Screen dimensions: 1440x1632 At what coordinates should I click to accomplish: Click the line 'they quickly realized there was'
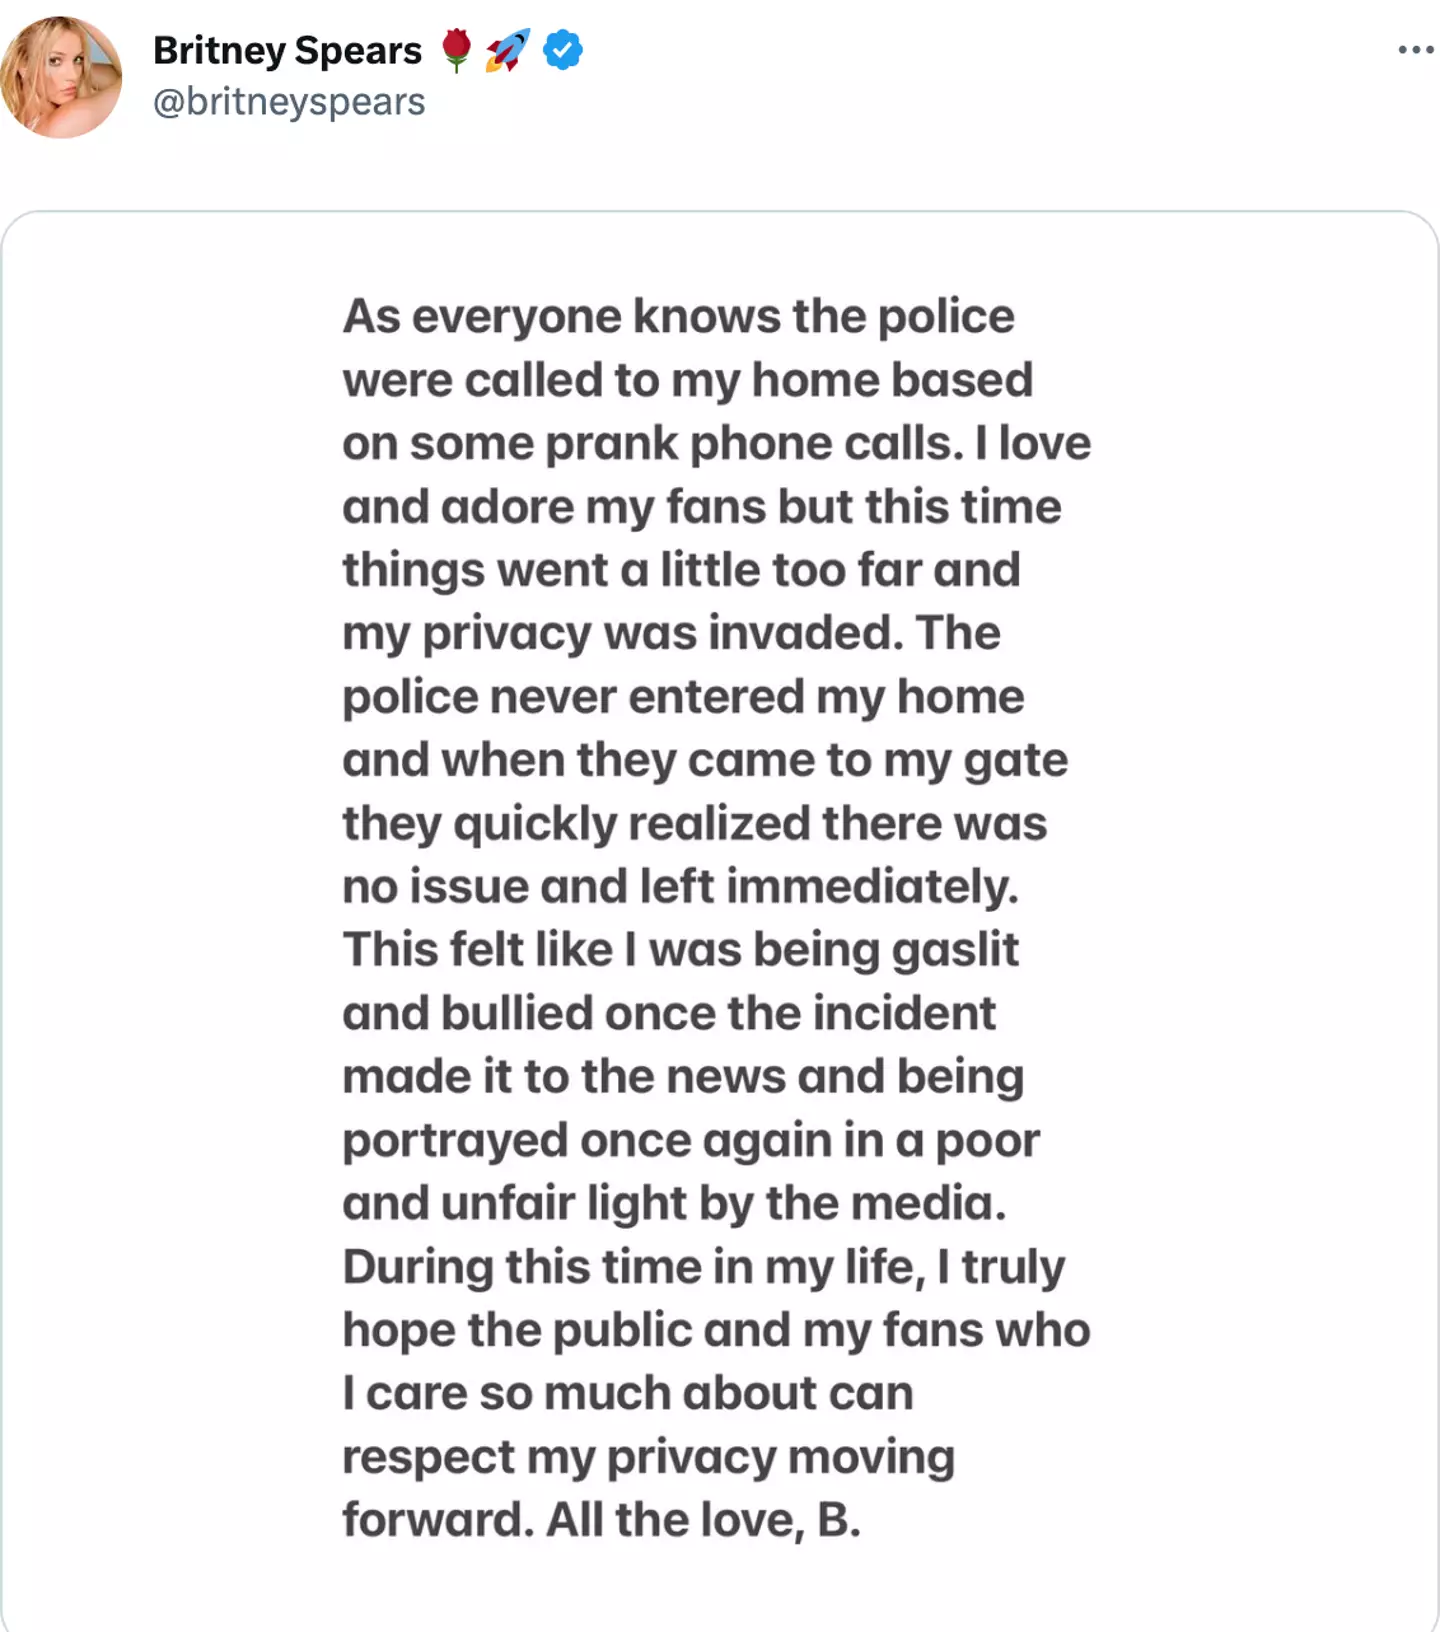[x=694, y=824]
